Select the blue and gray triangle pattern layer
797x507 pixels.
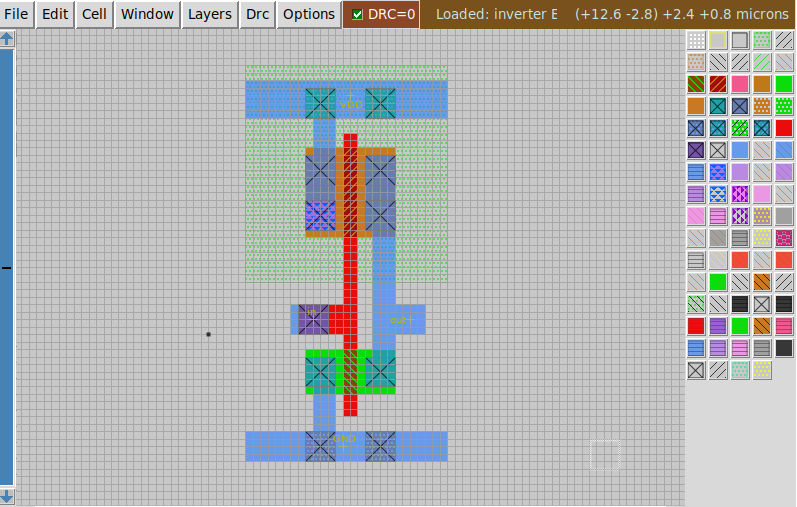(718, 194)
